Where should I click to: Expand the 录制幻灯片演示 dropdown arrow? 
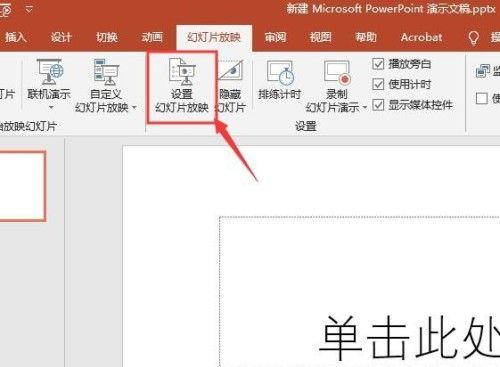[x=364, y=107]
